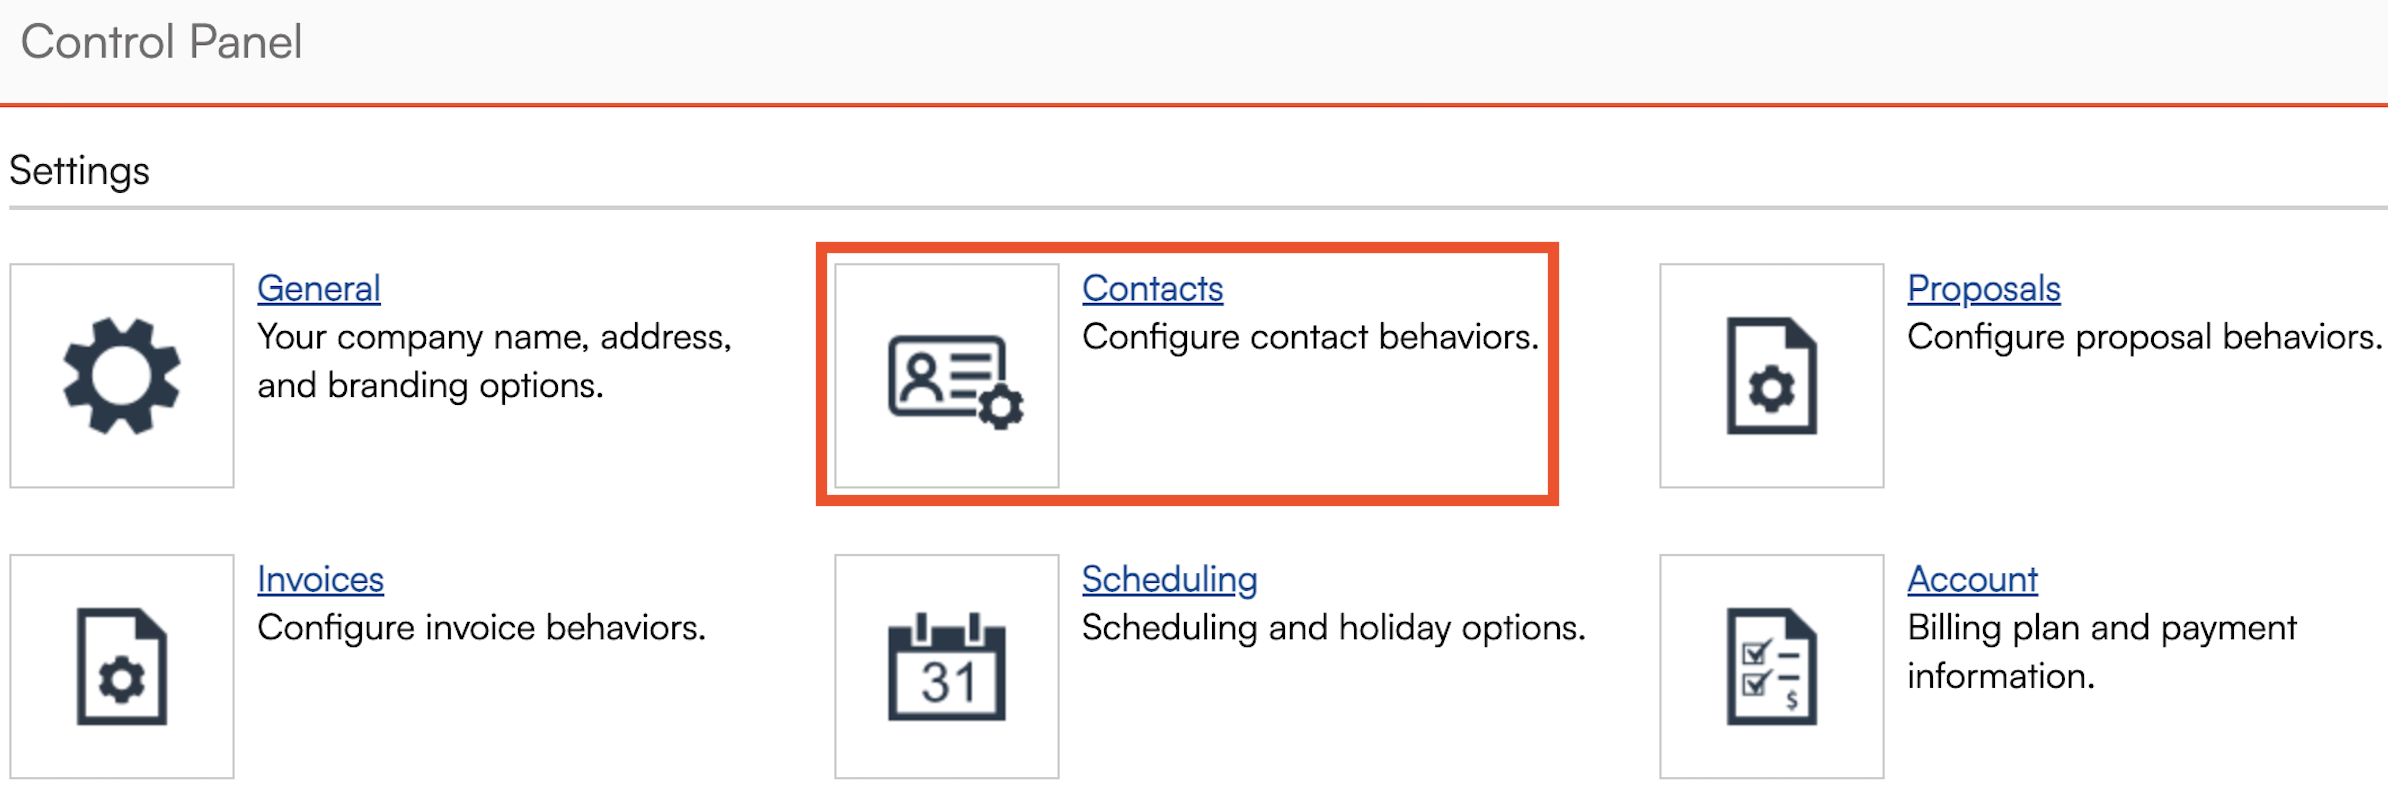Click the 'Configure proposal behaviors.' description
The image size is (2388, 792).
(2143, 337)
